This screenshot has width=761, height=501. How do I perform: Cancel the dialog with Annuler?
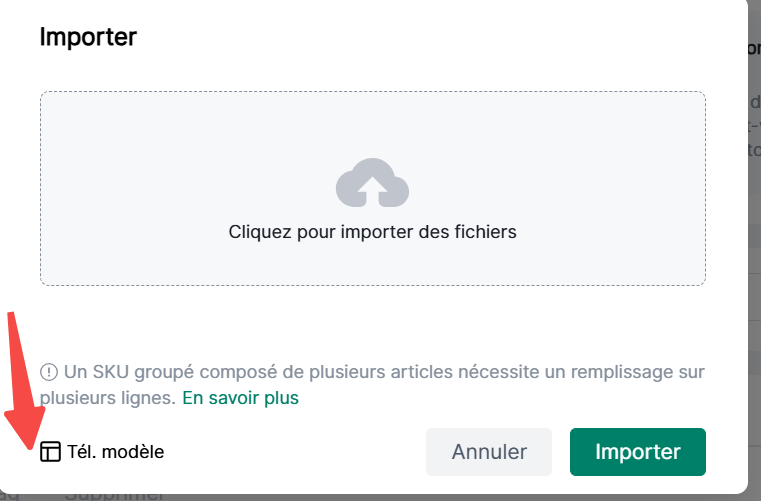[x=489, y=452]
